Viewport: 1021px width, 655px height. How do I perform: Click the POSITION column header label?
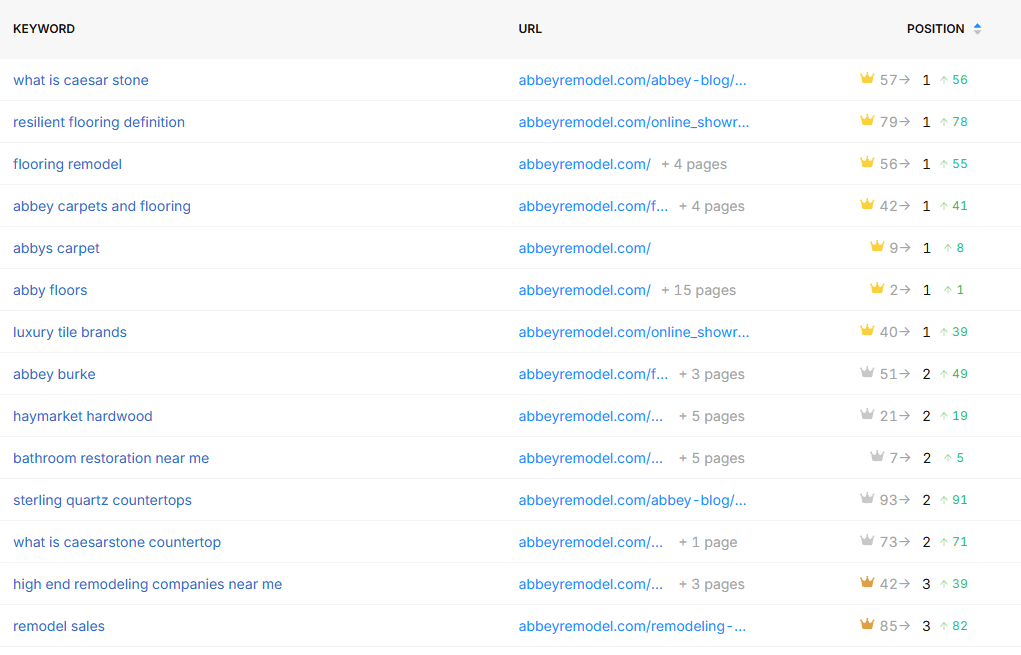click(935, 29)
